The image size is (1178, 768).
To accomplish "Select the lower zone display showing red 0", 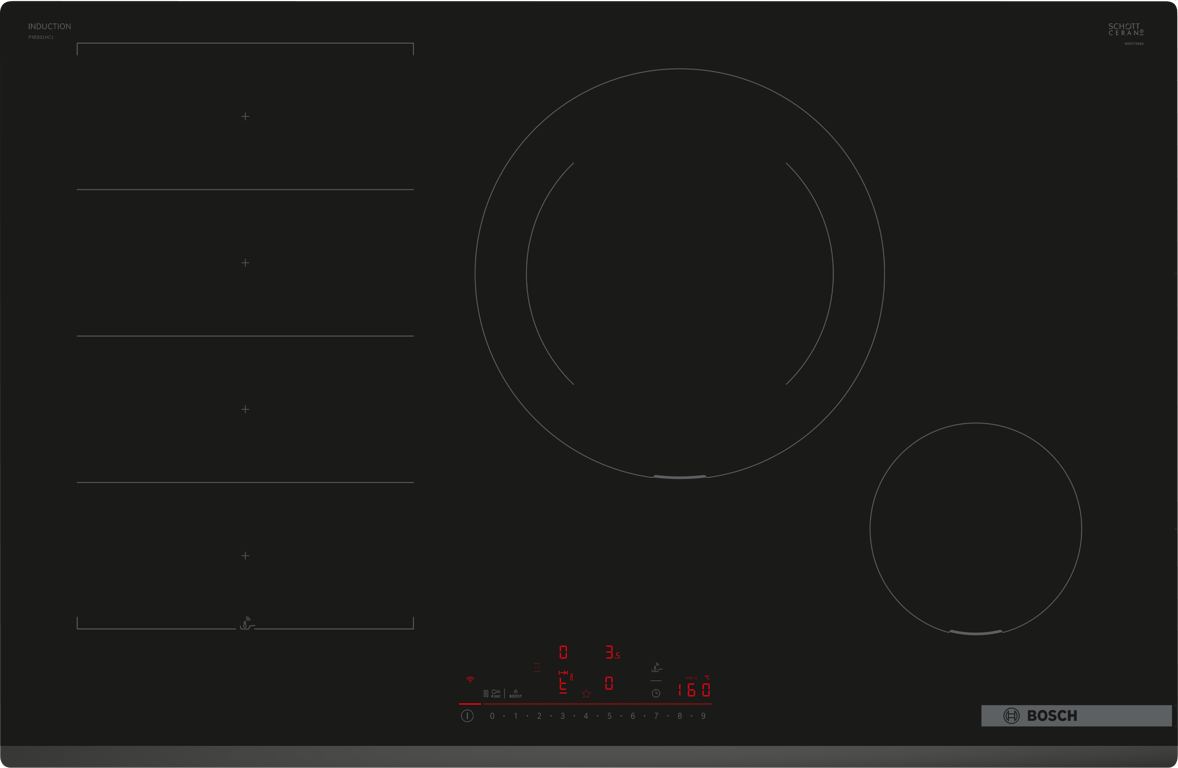I will click(609, 683).
